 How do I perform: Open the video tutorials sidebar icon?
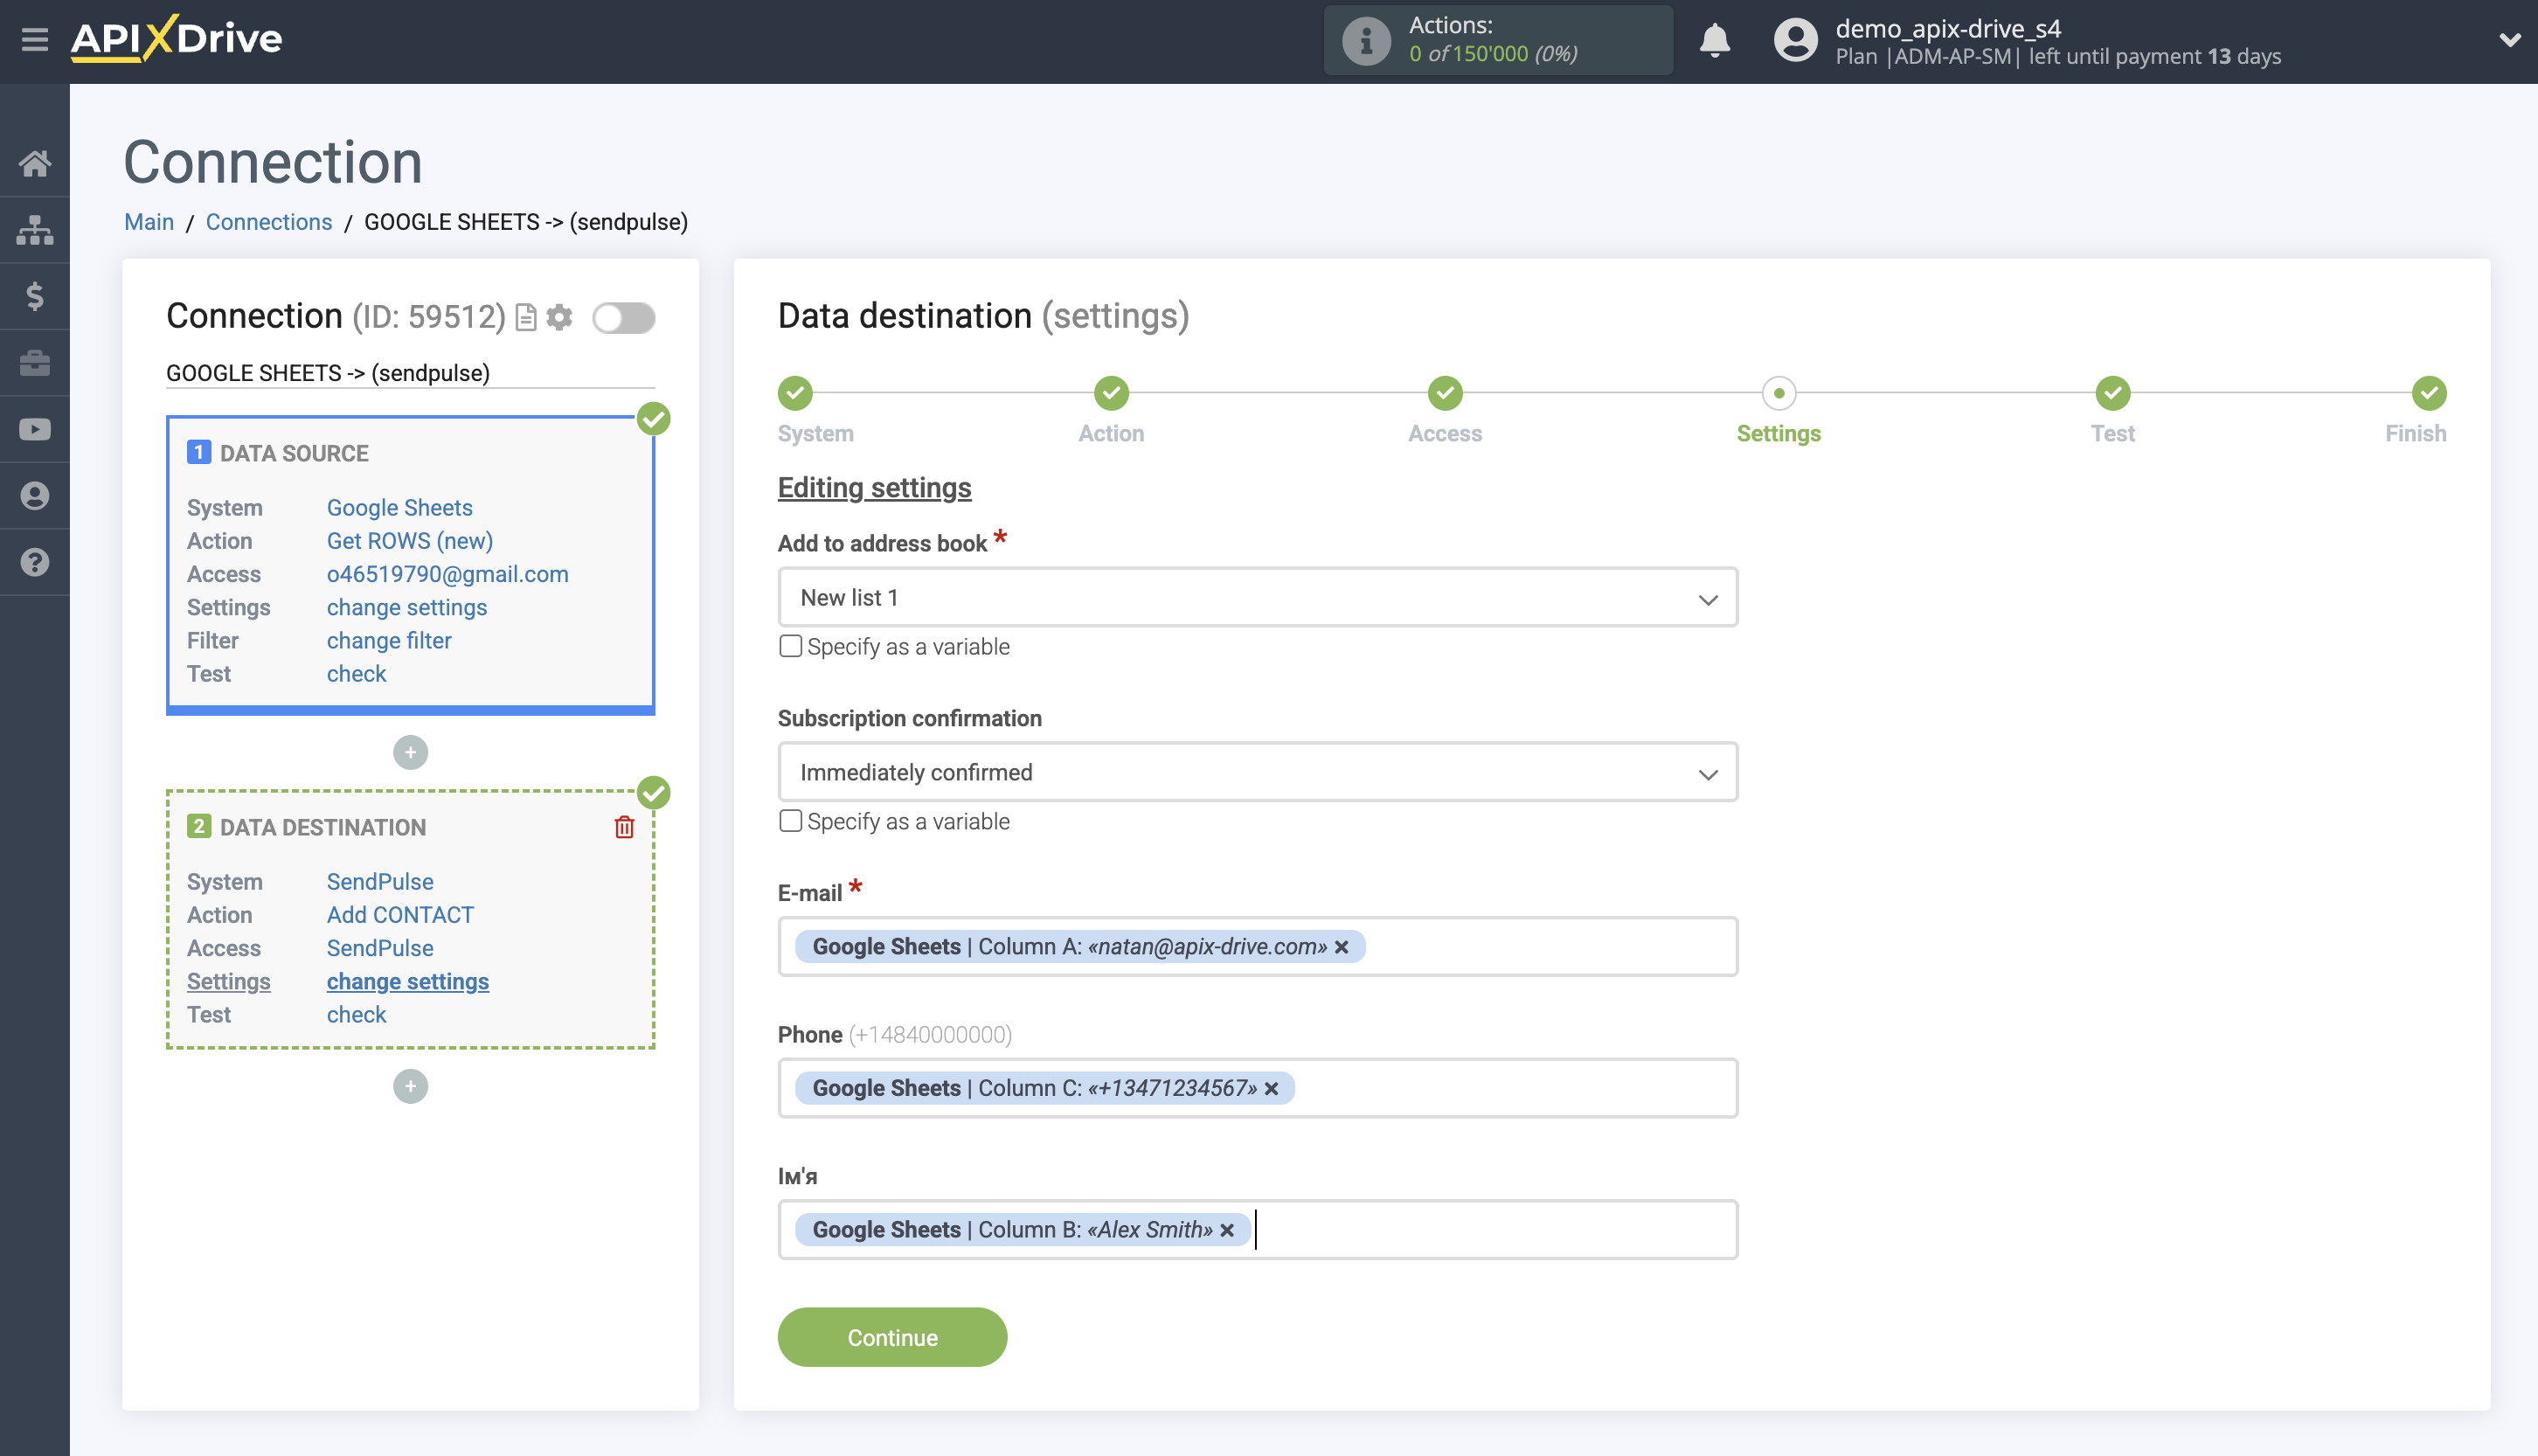tap(35, 429)
